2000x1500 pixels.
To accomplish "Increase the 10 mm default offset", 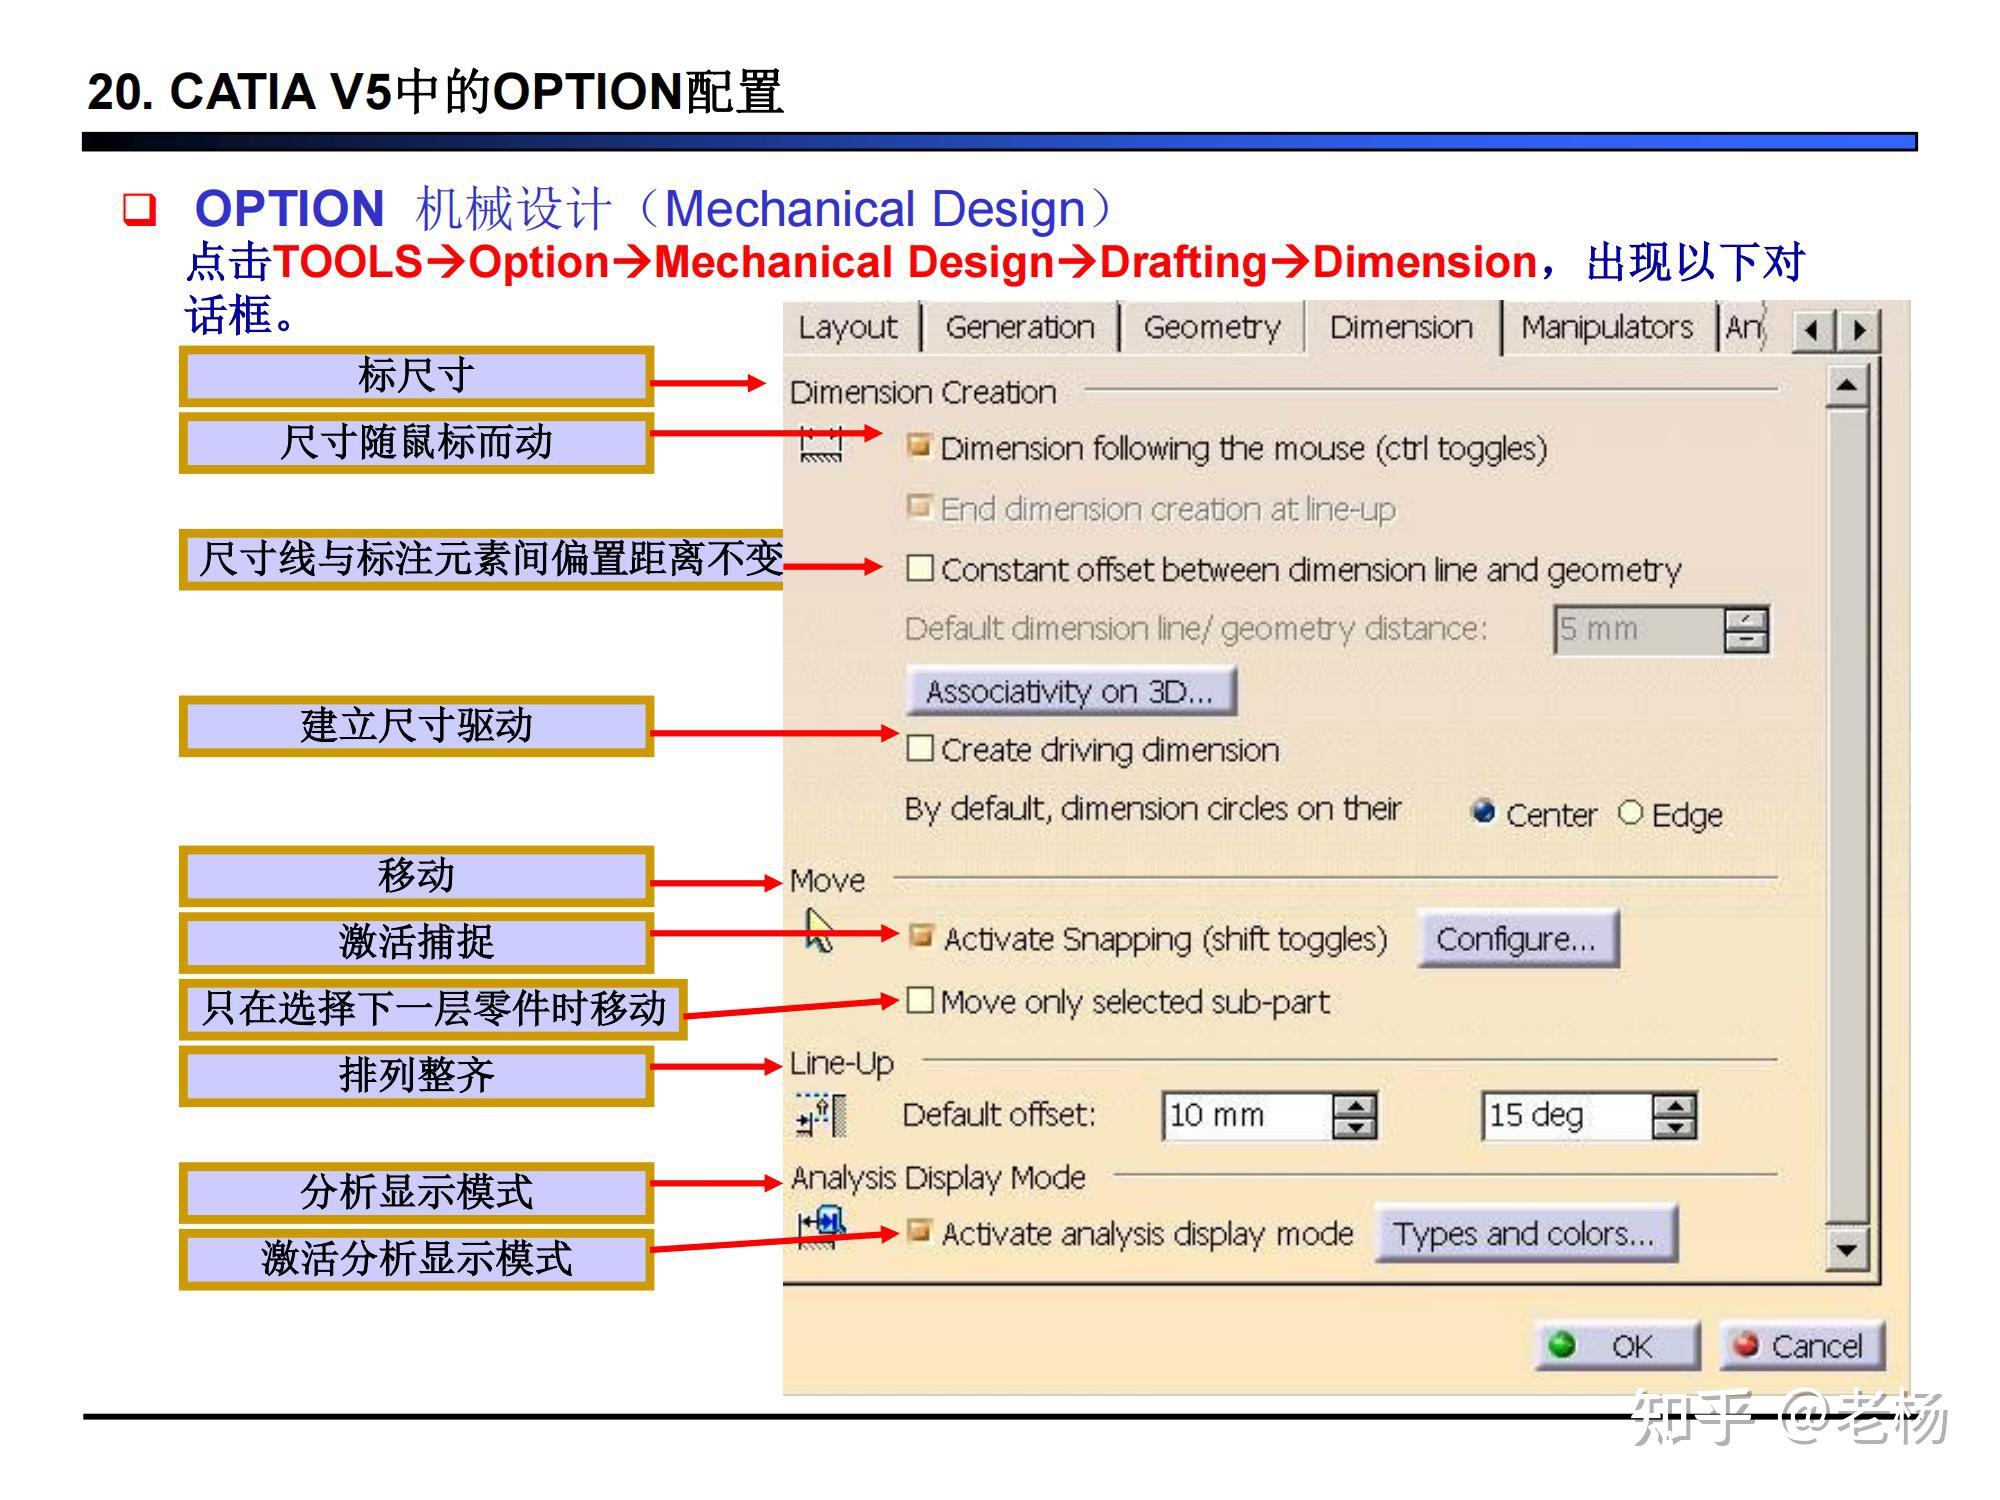I will coord(1355,1105).
